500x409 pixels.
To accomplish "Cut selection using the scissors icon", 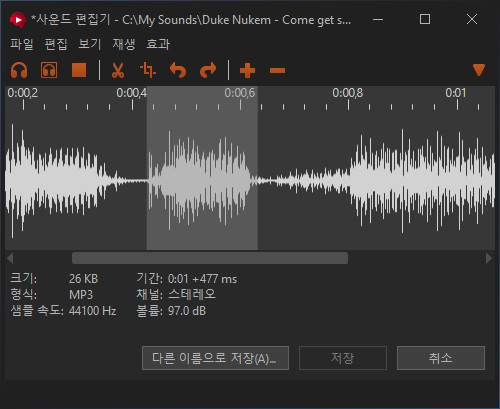I will 118,70.
